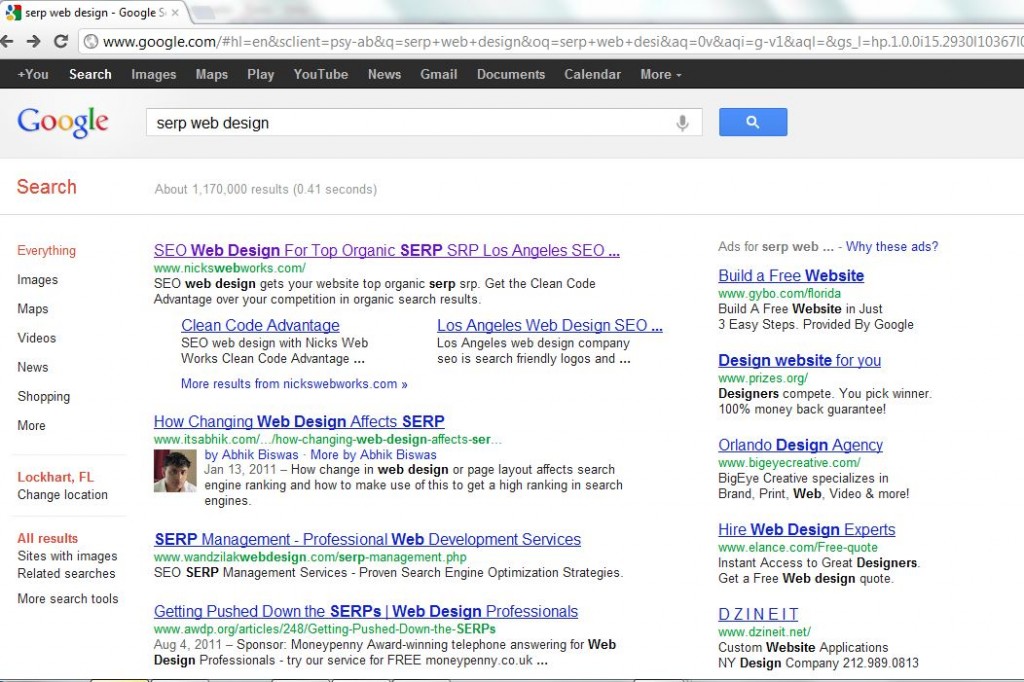
Task: Open Design website for you ad
Action: (x=799, y=361)
